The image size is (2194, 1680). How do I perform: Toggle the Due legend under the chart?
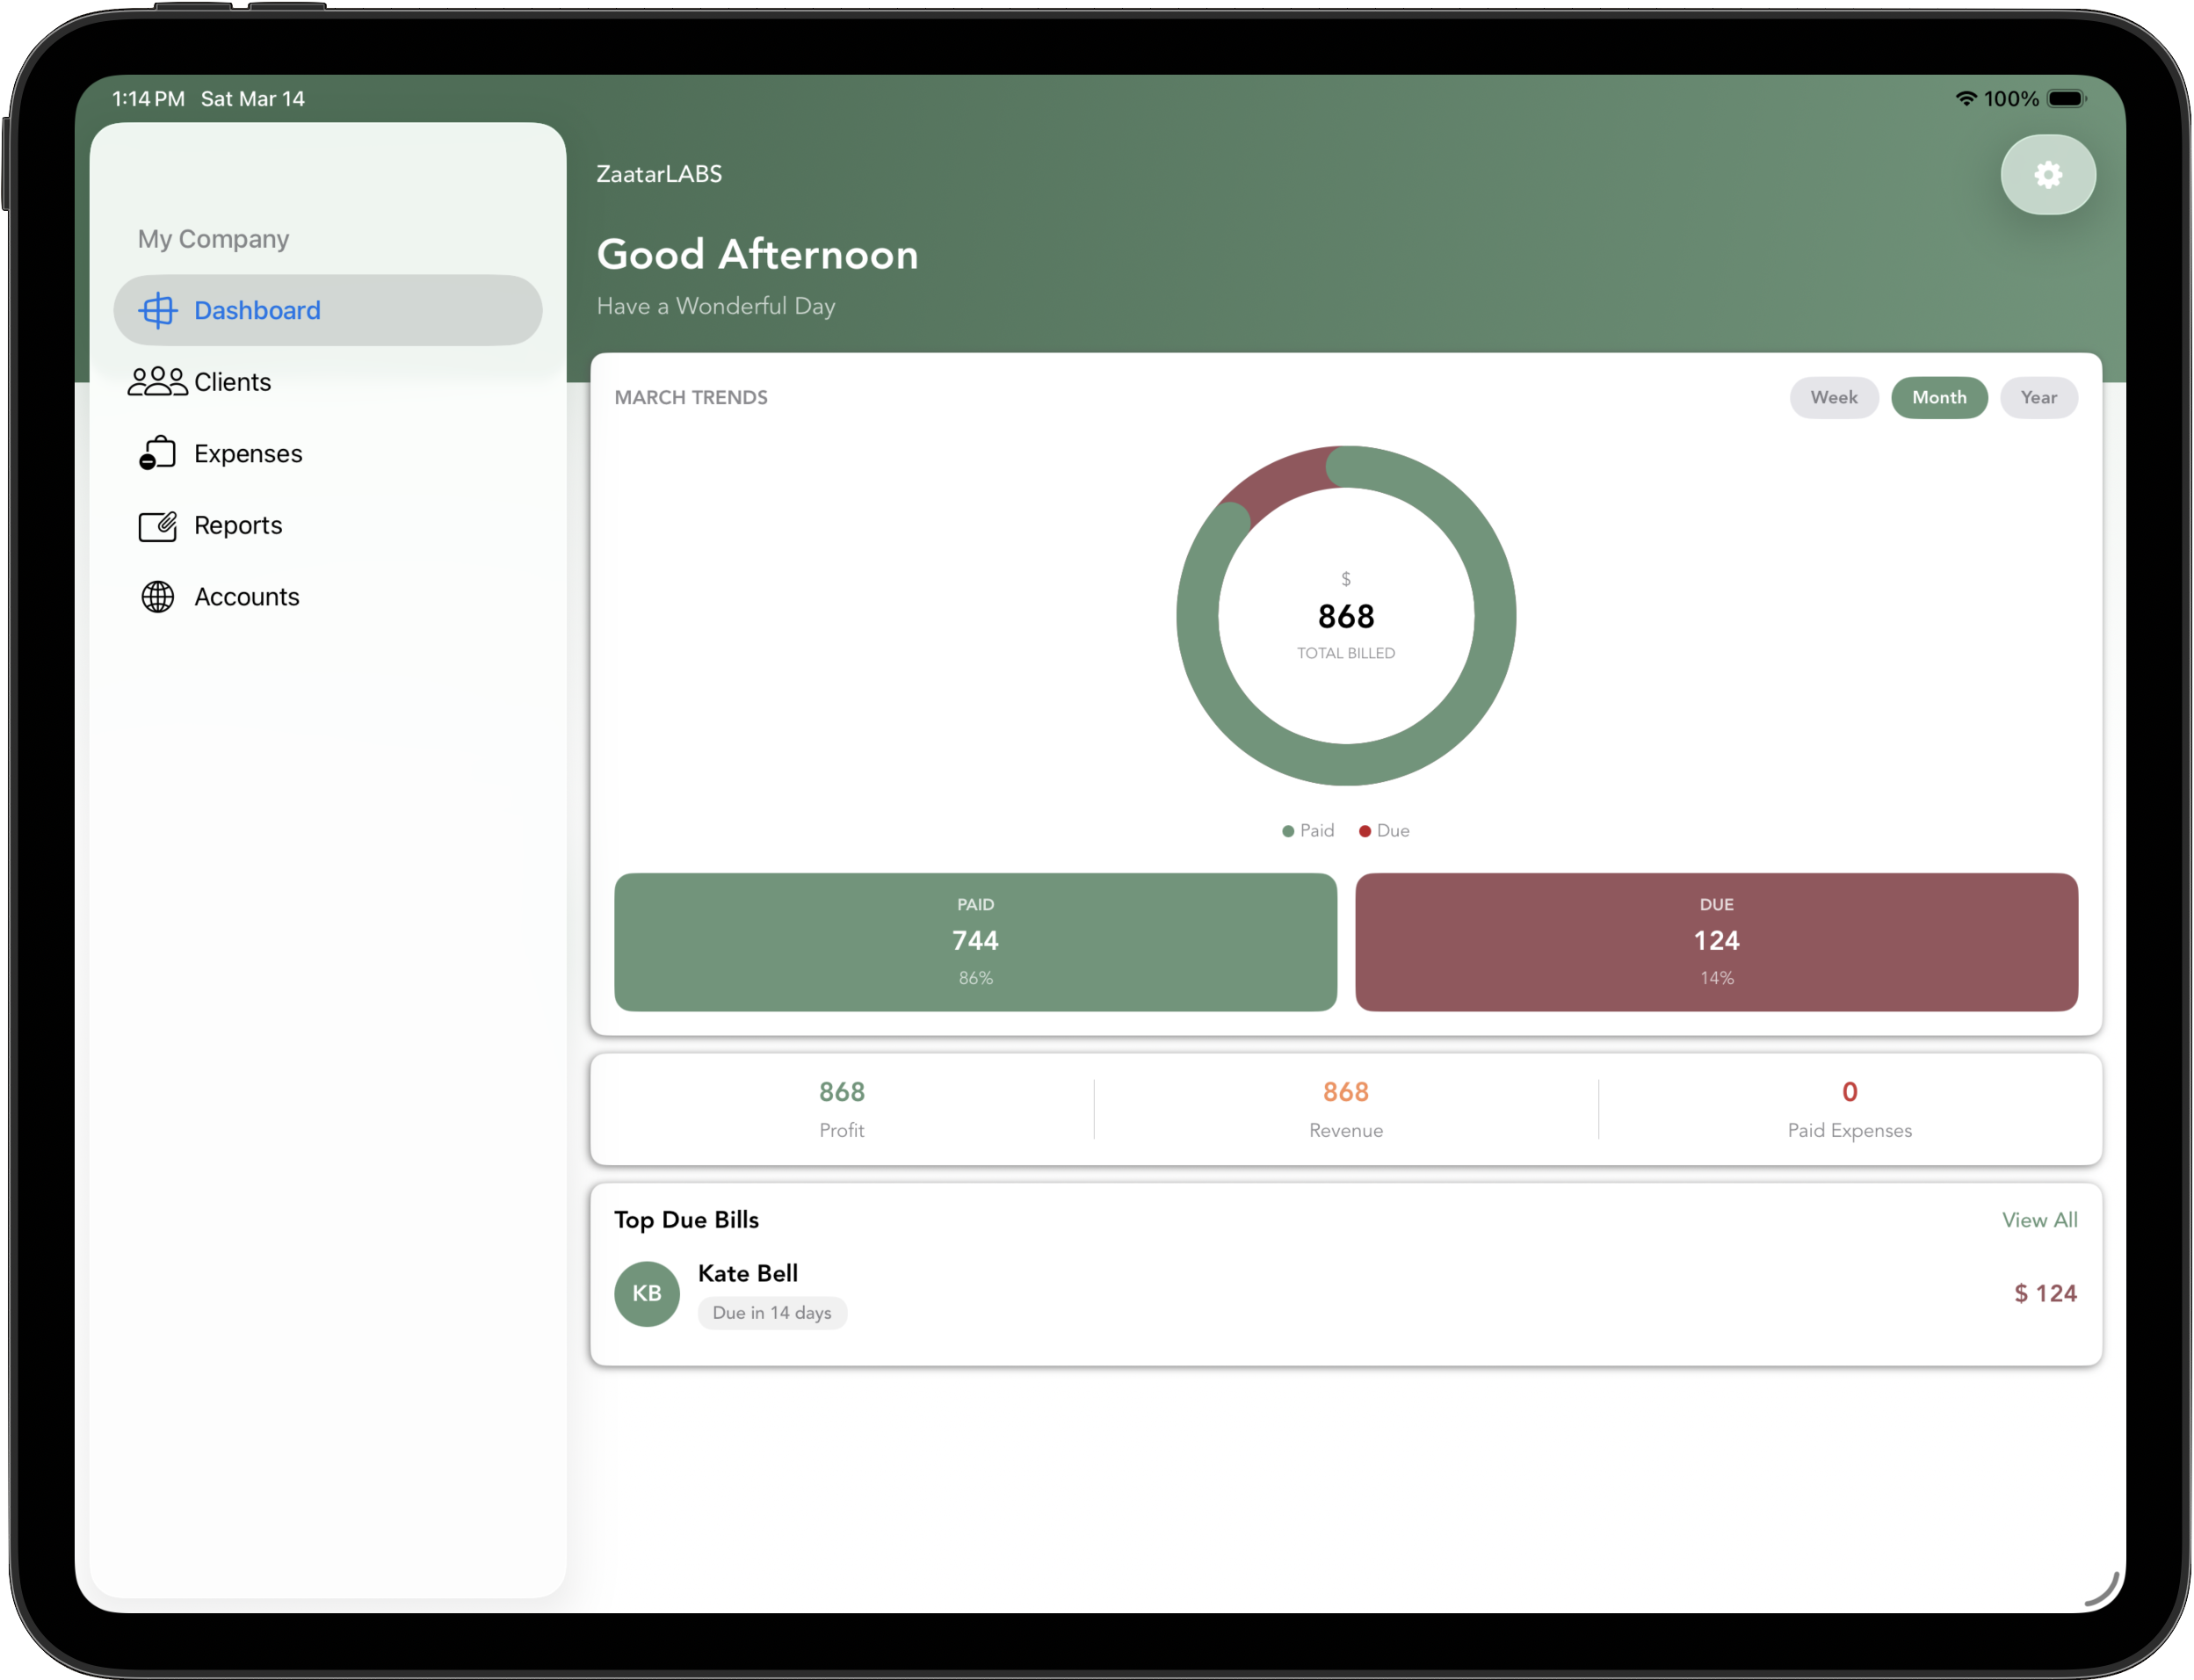click(1384, 831)
